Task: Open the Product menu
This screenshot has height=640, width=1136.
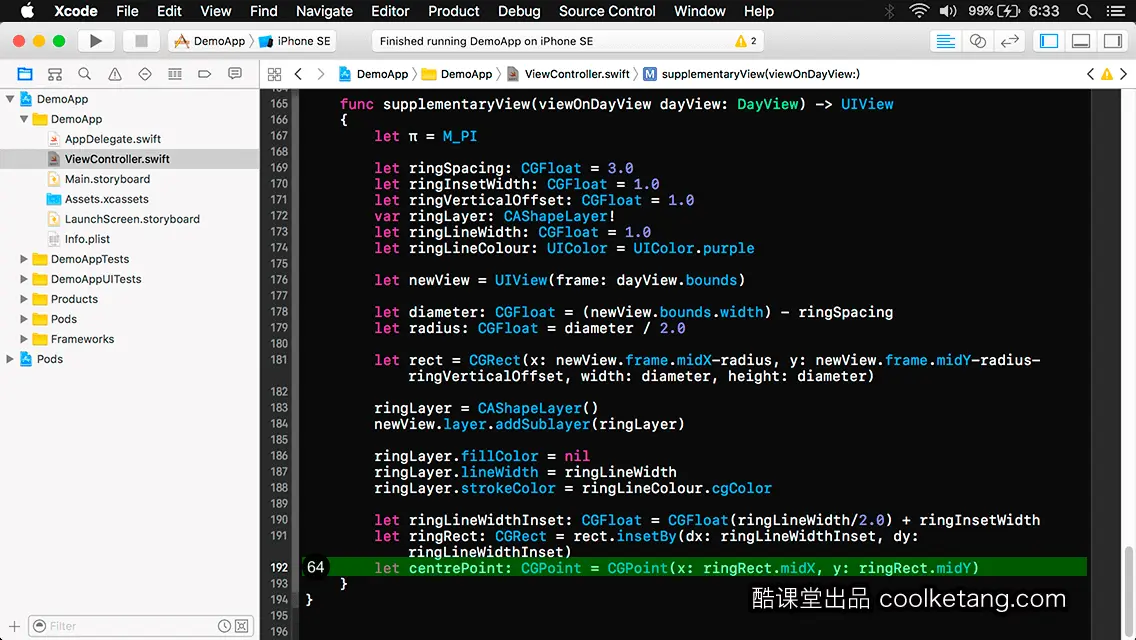Action: 454,11
